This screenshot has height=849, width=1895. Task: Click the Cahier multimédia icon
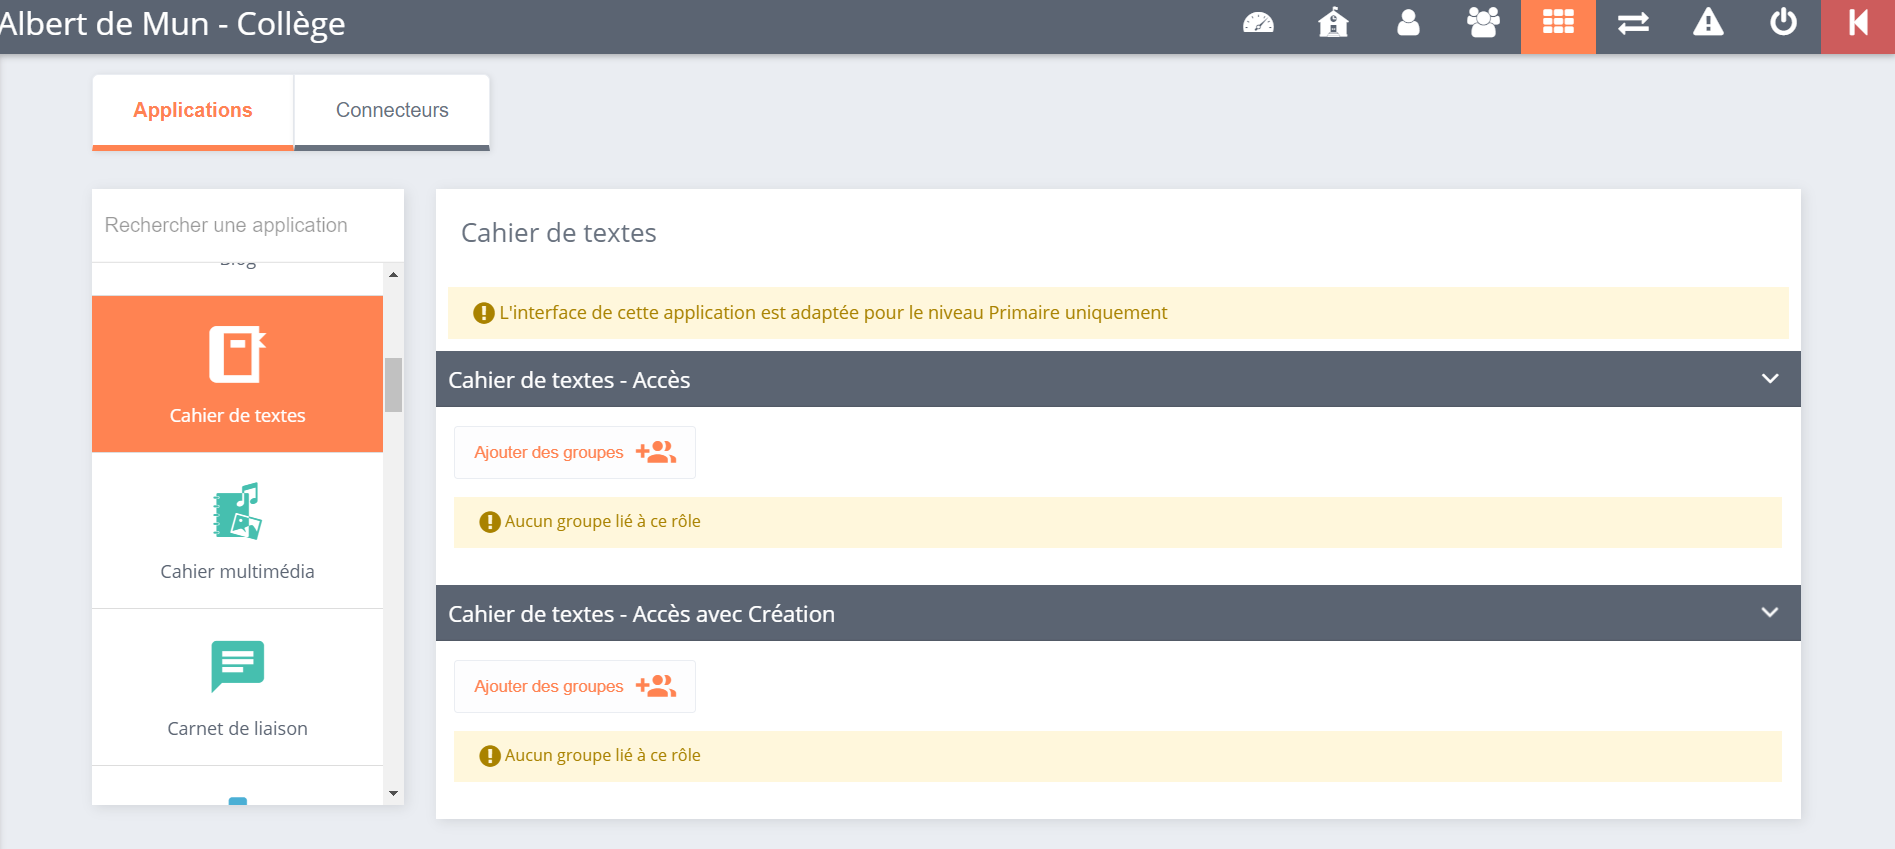237,511
